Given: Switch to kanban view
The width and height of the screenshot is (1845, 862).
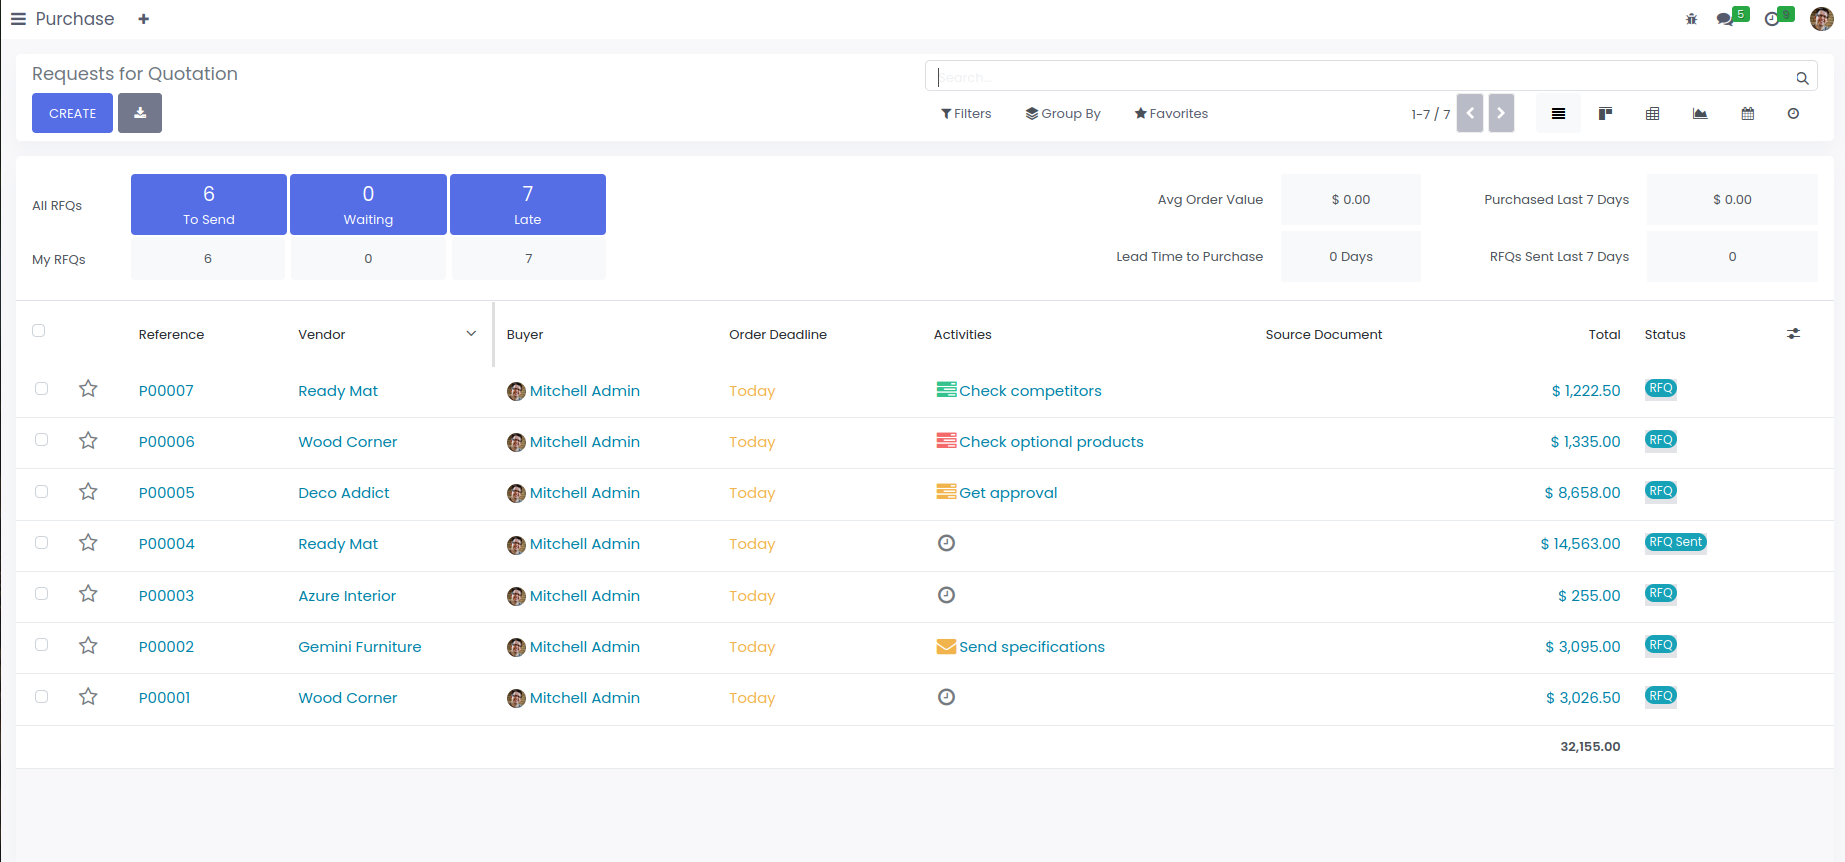Looking at the screenshot, I should pos(1605,114).
